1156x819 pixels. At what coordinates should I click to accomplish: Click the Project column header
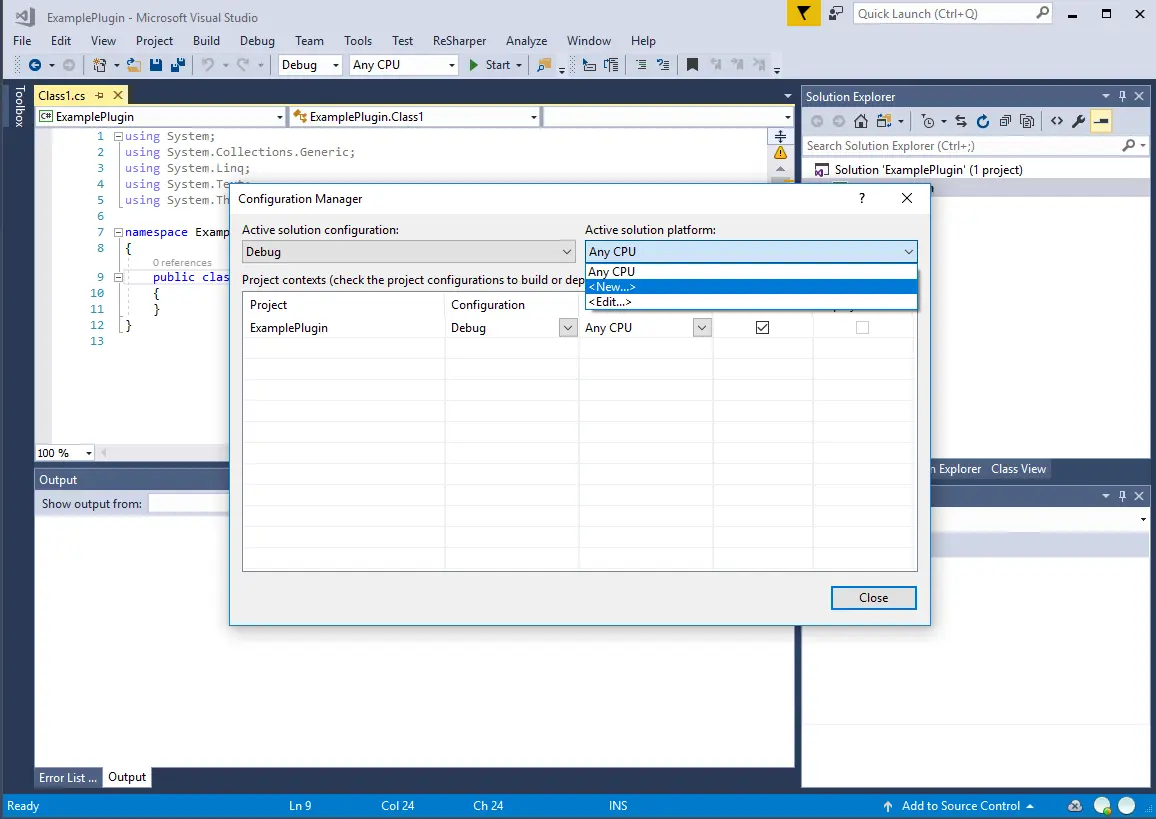tap(268, 304)
